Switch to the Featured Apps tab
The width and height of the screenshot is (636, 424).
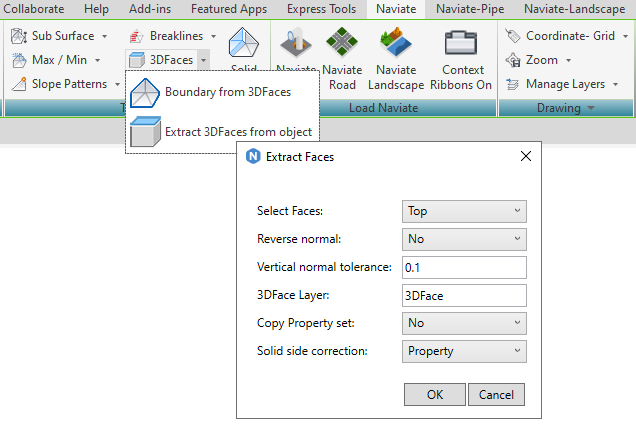(x=229, y=9)
